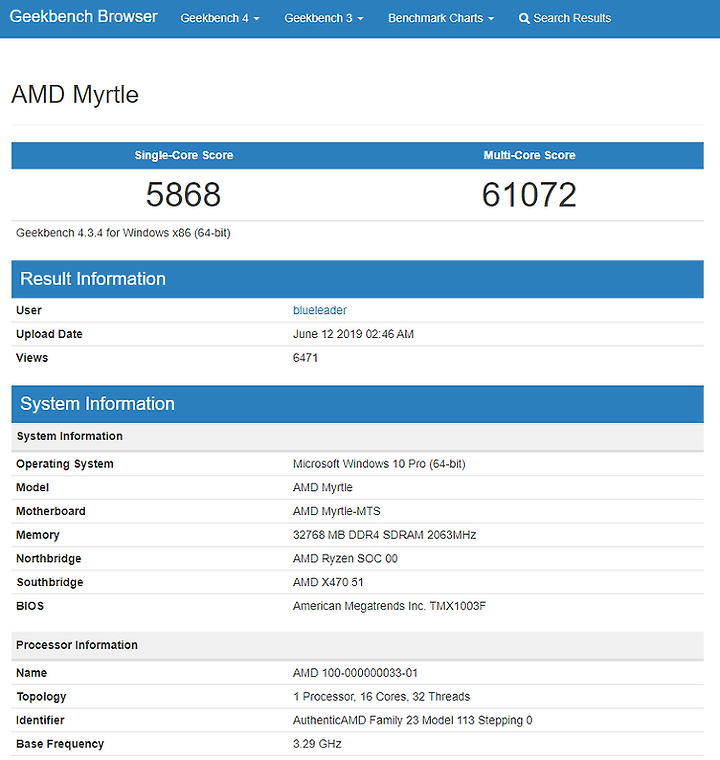Select the single-core score 5868
Image resolution: width=720 pixels, height=760 pixels.
[x=183, y=195]
